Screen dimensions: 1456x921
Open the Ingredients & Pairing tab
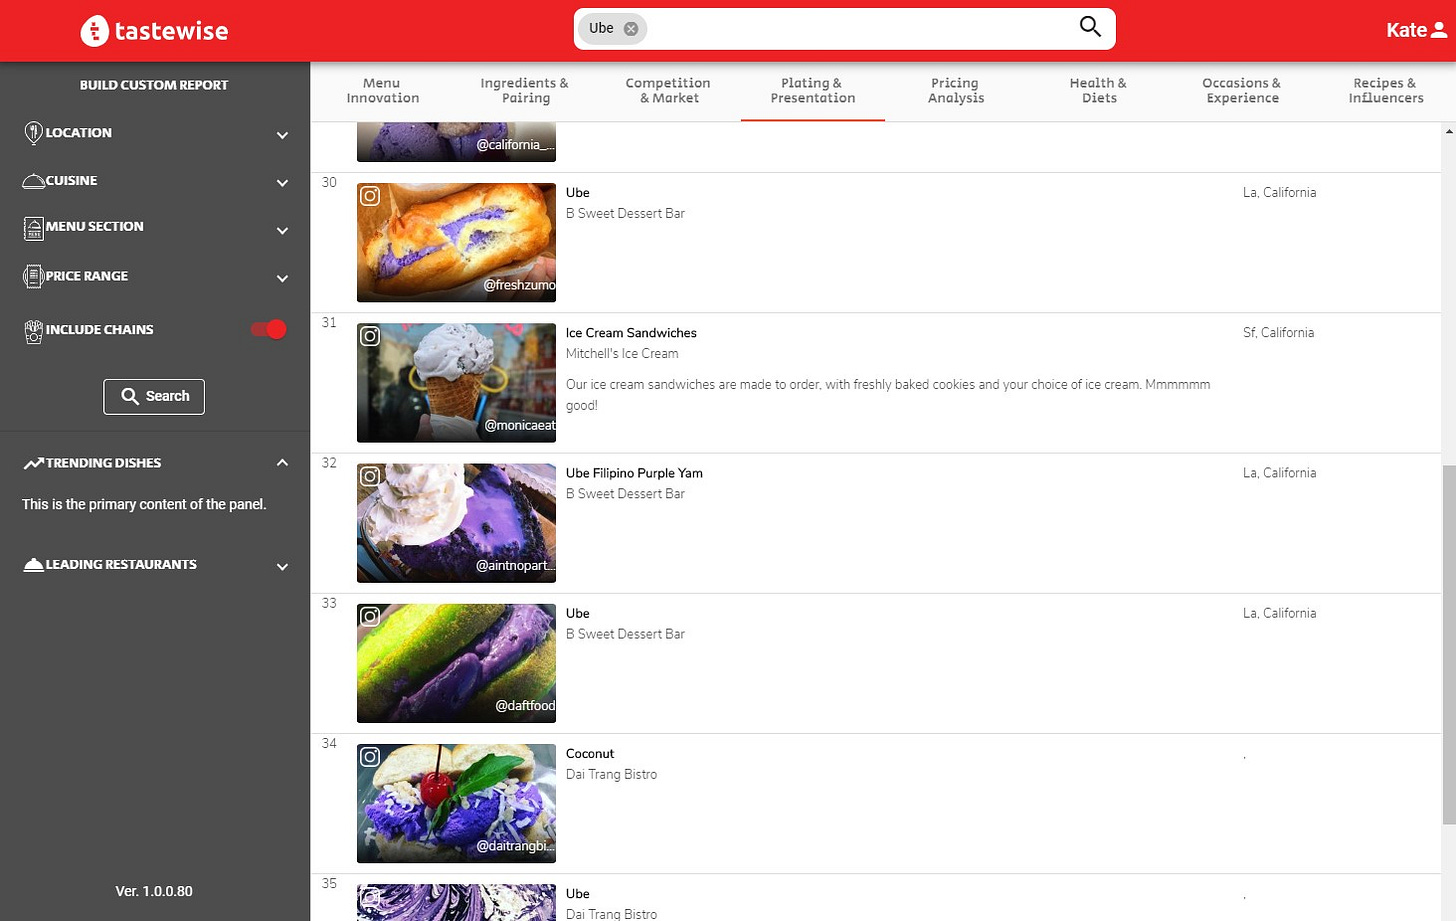tap(525, 91)
